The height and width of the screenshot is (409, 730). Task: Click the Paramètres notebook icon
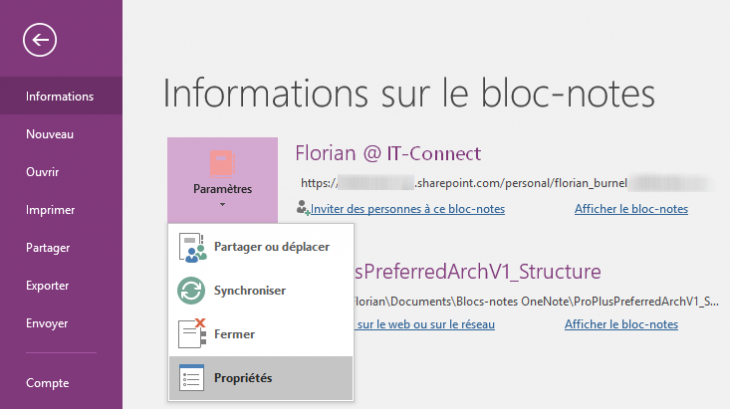click(x=222, y=163)
